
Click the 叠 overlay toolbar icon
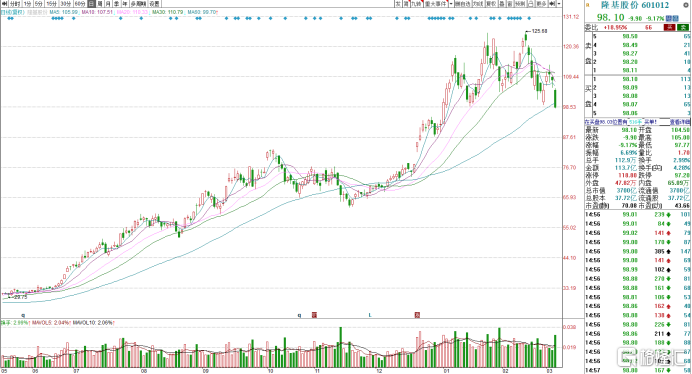coord(502,4)
